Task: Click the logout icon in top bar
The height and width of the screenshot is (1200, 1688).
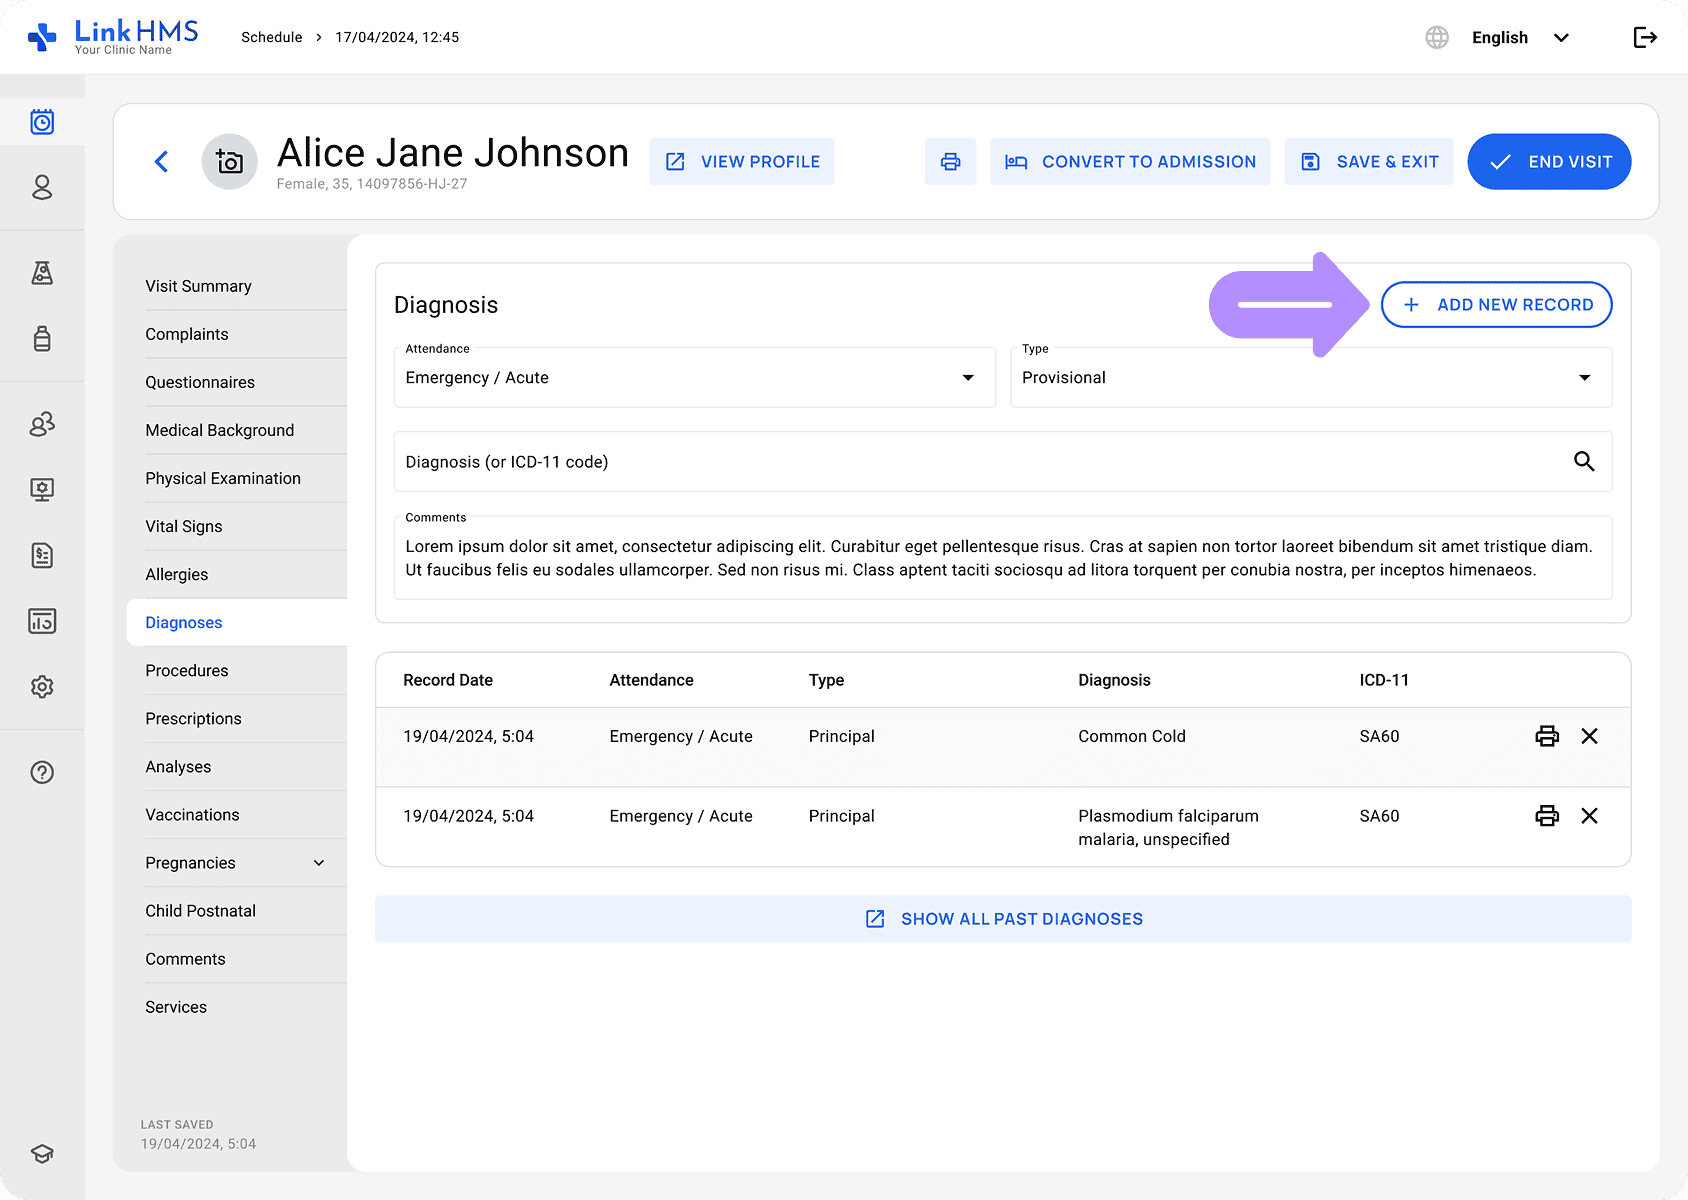Action: tap(1645, 38)
